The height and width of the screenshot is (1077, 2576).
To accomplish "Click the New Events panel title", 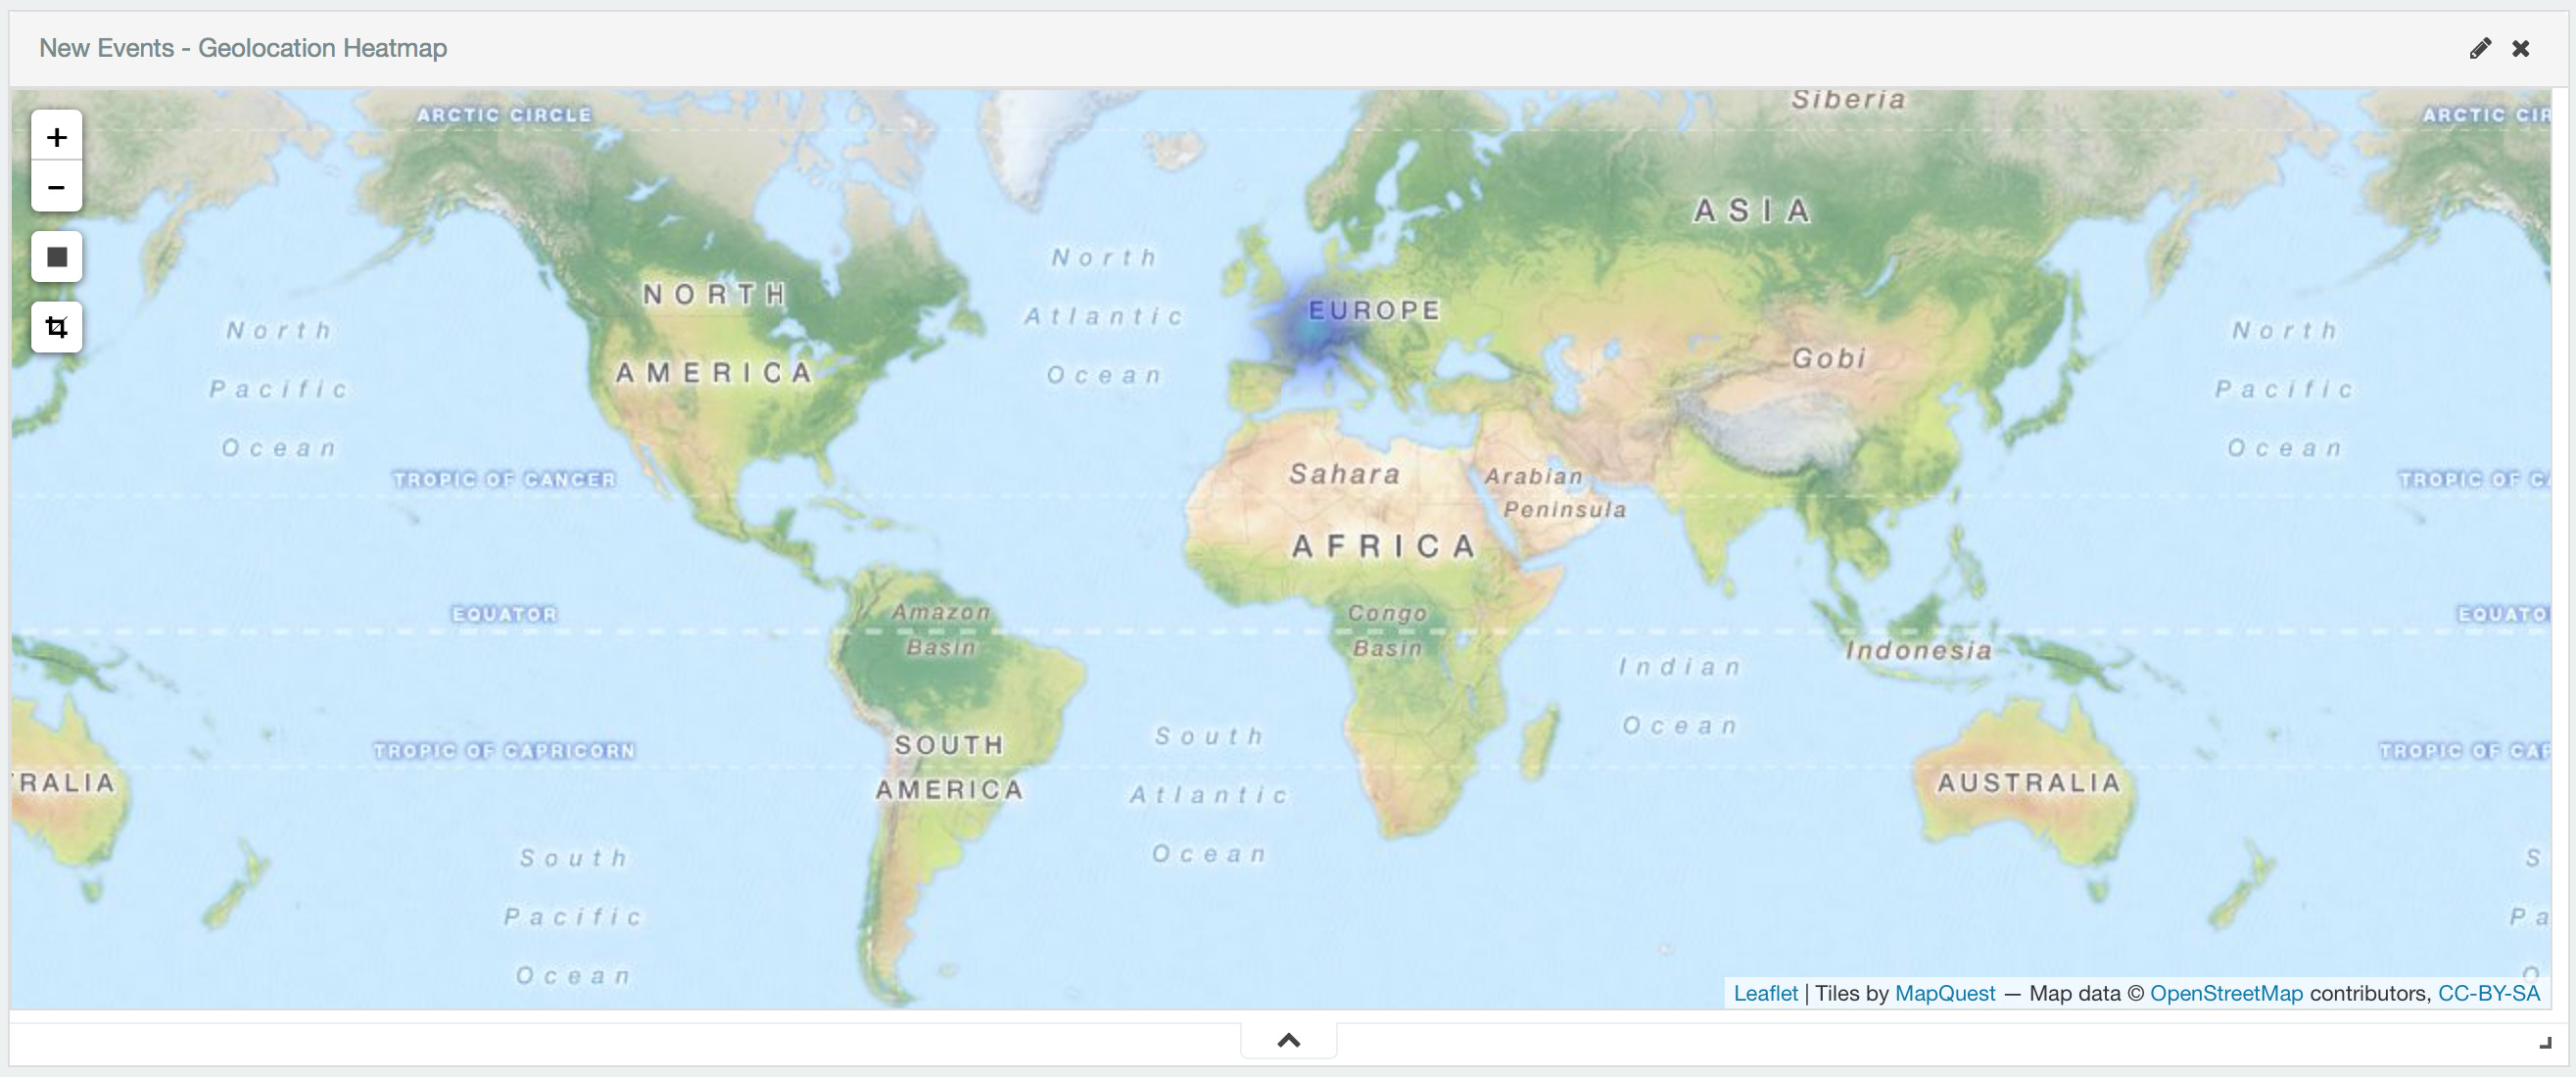I will pyautogui.click(x=243, y=48).
